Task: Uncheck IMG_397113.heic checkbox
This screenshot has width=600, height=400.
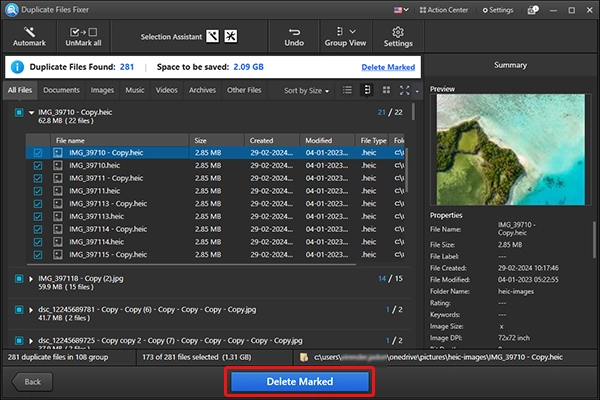Action: [38, 217]
